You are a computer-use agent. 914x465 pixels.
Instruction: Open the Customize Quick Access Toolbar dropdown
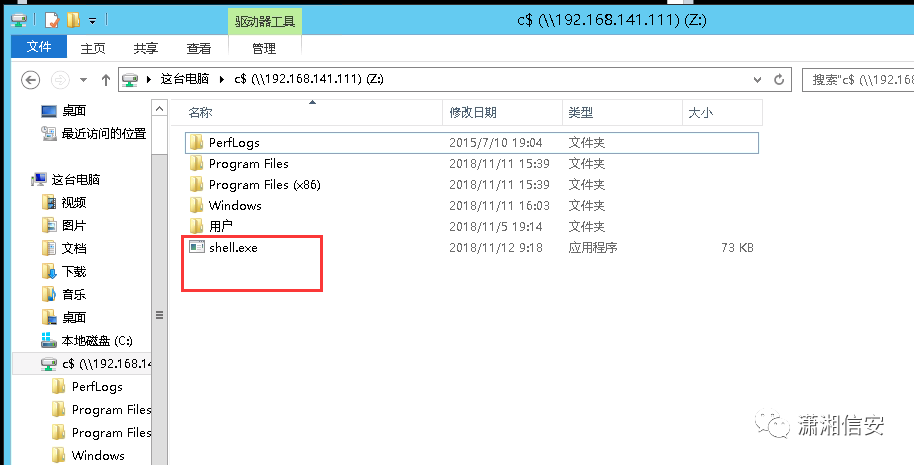click(x=92, y=21)
